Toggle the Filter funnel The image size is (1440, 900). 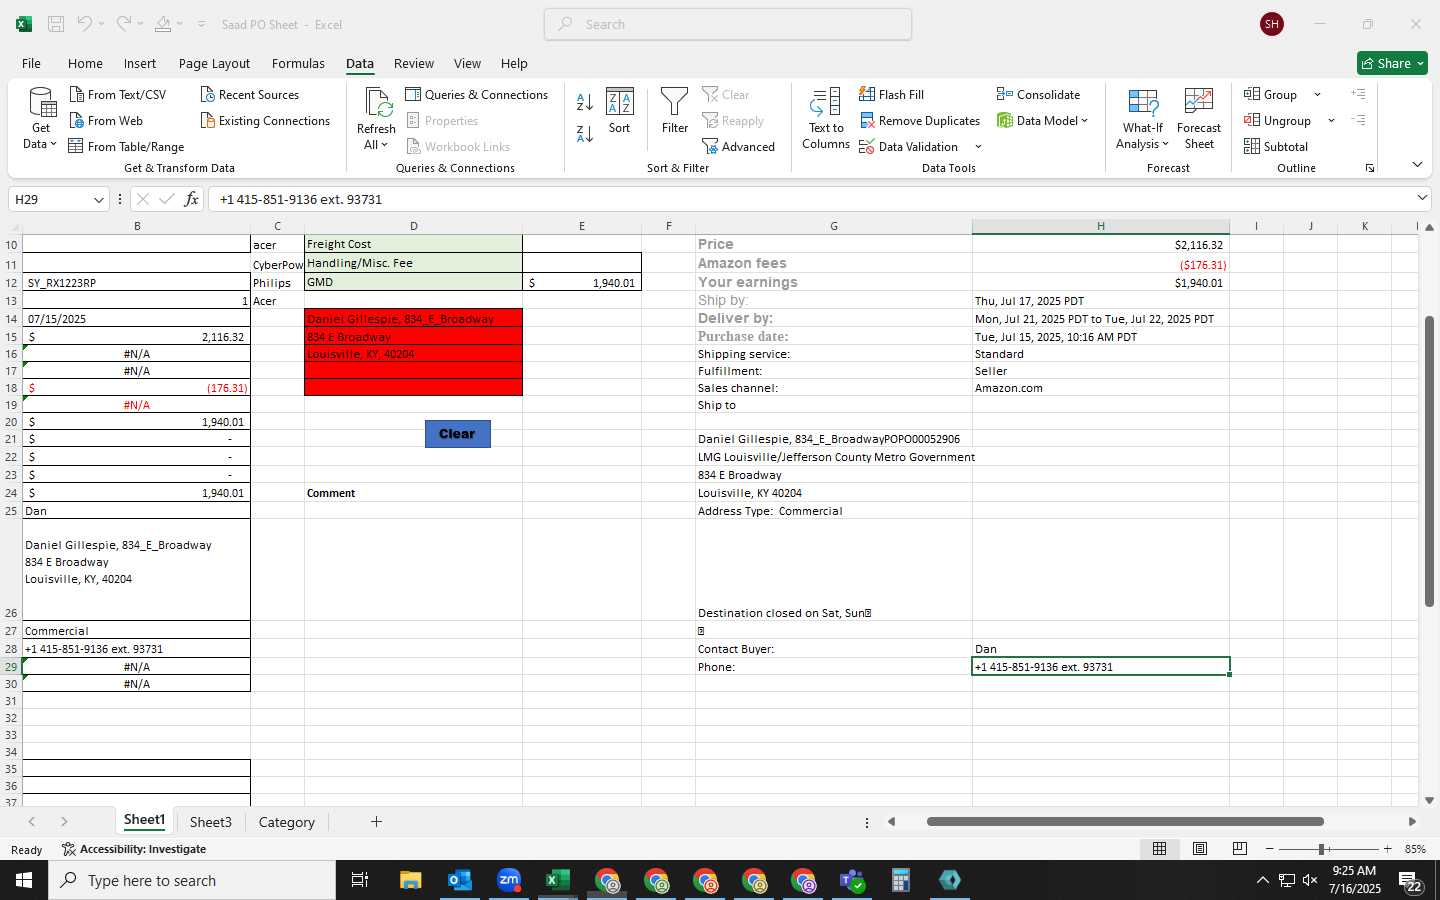(675, 110)
